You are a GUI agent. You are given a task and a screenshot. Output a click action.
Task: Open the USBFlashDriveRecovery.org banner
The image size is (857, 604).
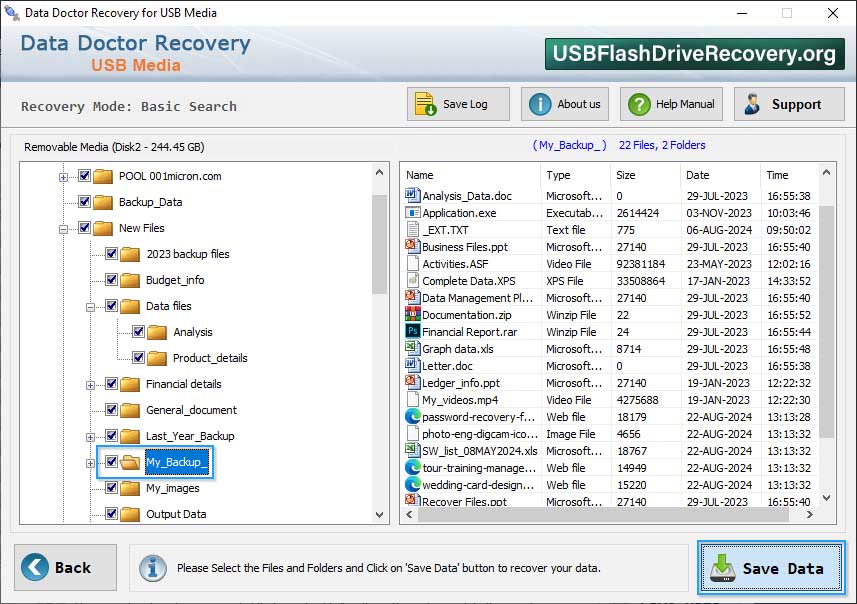click(x=694, y=54)
